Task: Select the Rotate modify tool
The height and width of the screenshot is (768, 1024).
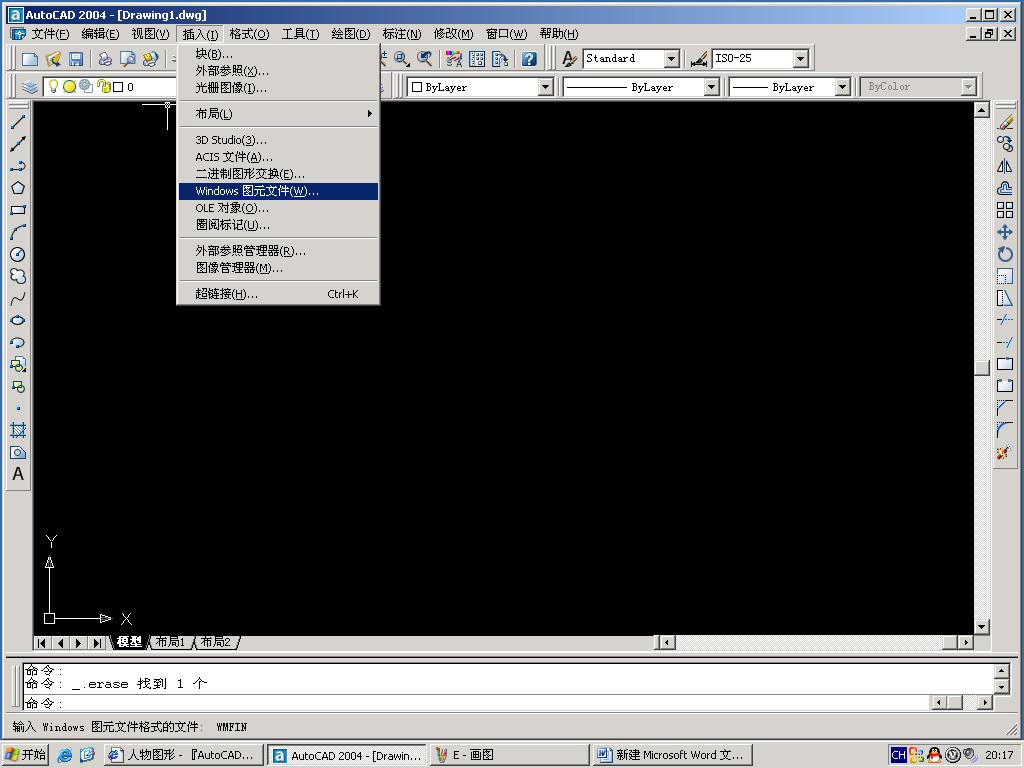Action: click(x=1005, y=254)
